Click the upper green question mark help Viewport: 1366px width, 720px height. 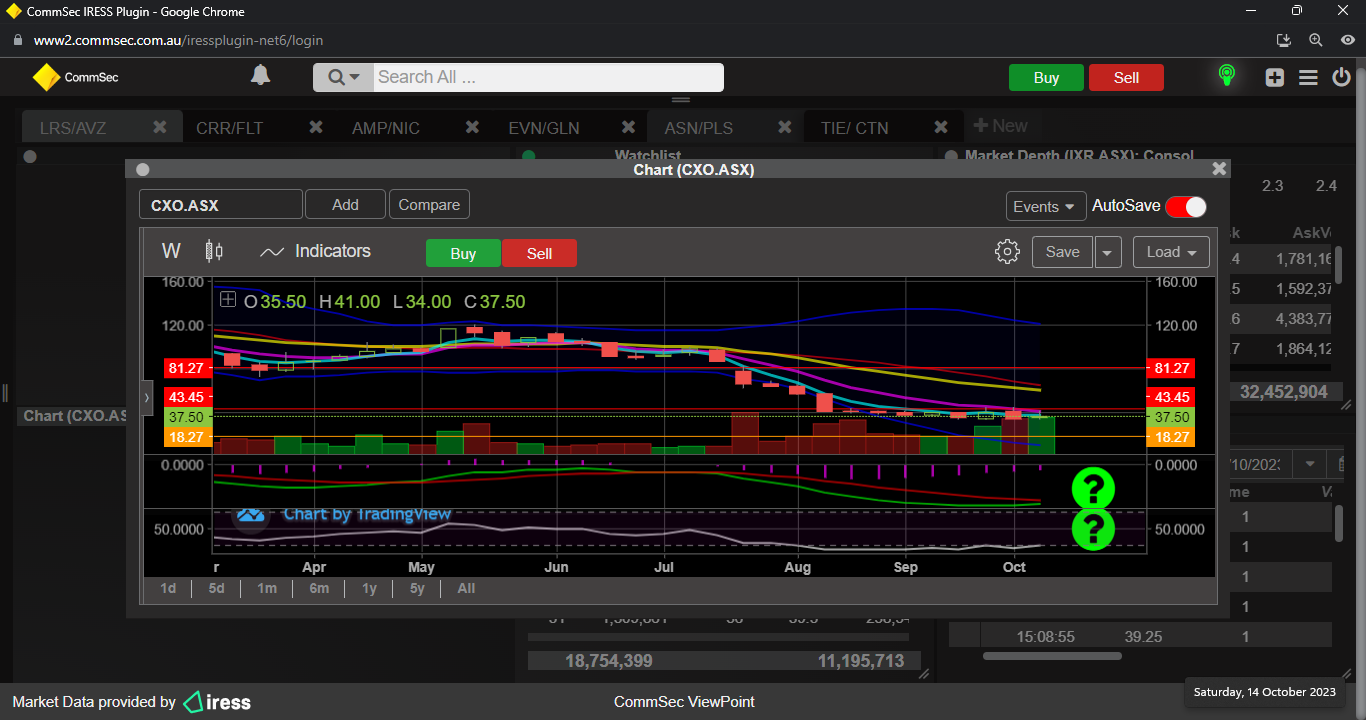1093,489
